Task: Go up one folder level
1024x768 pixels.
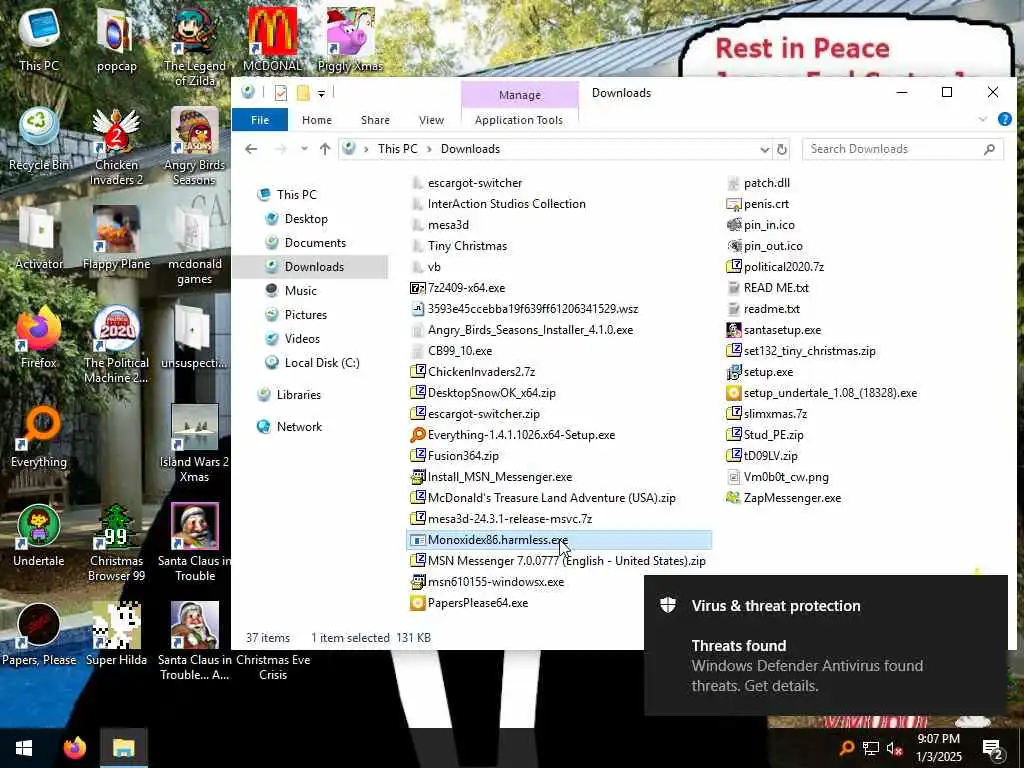Action: [x=325, y=149]
